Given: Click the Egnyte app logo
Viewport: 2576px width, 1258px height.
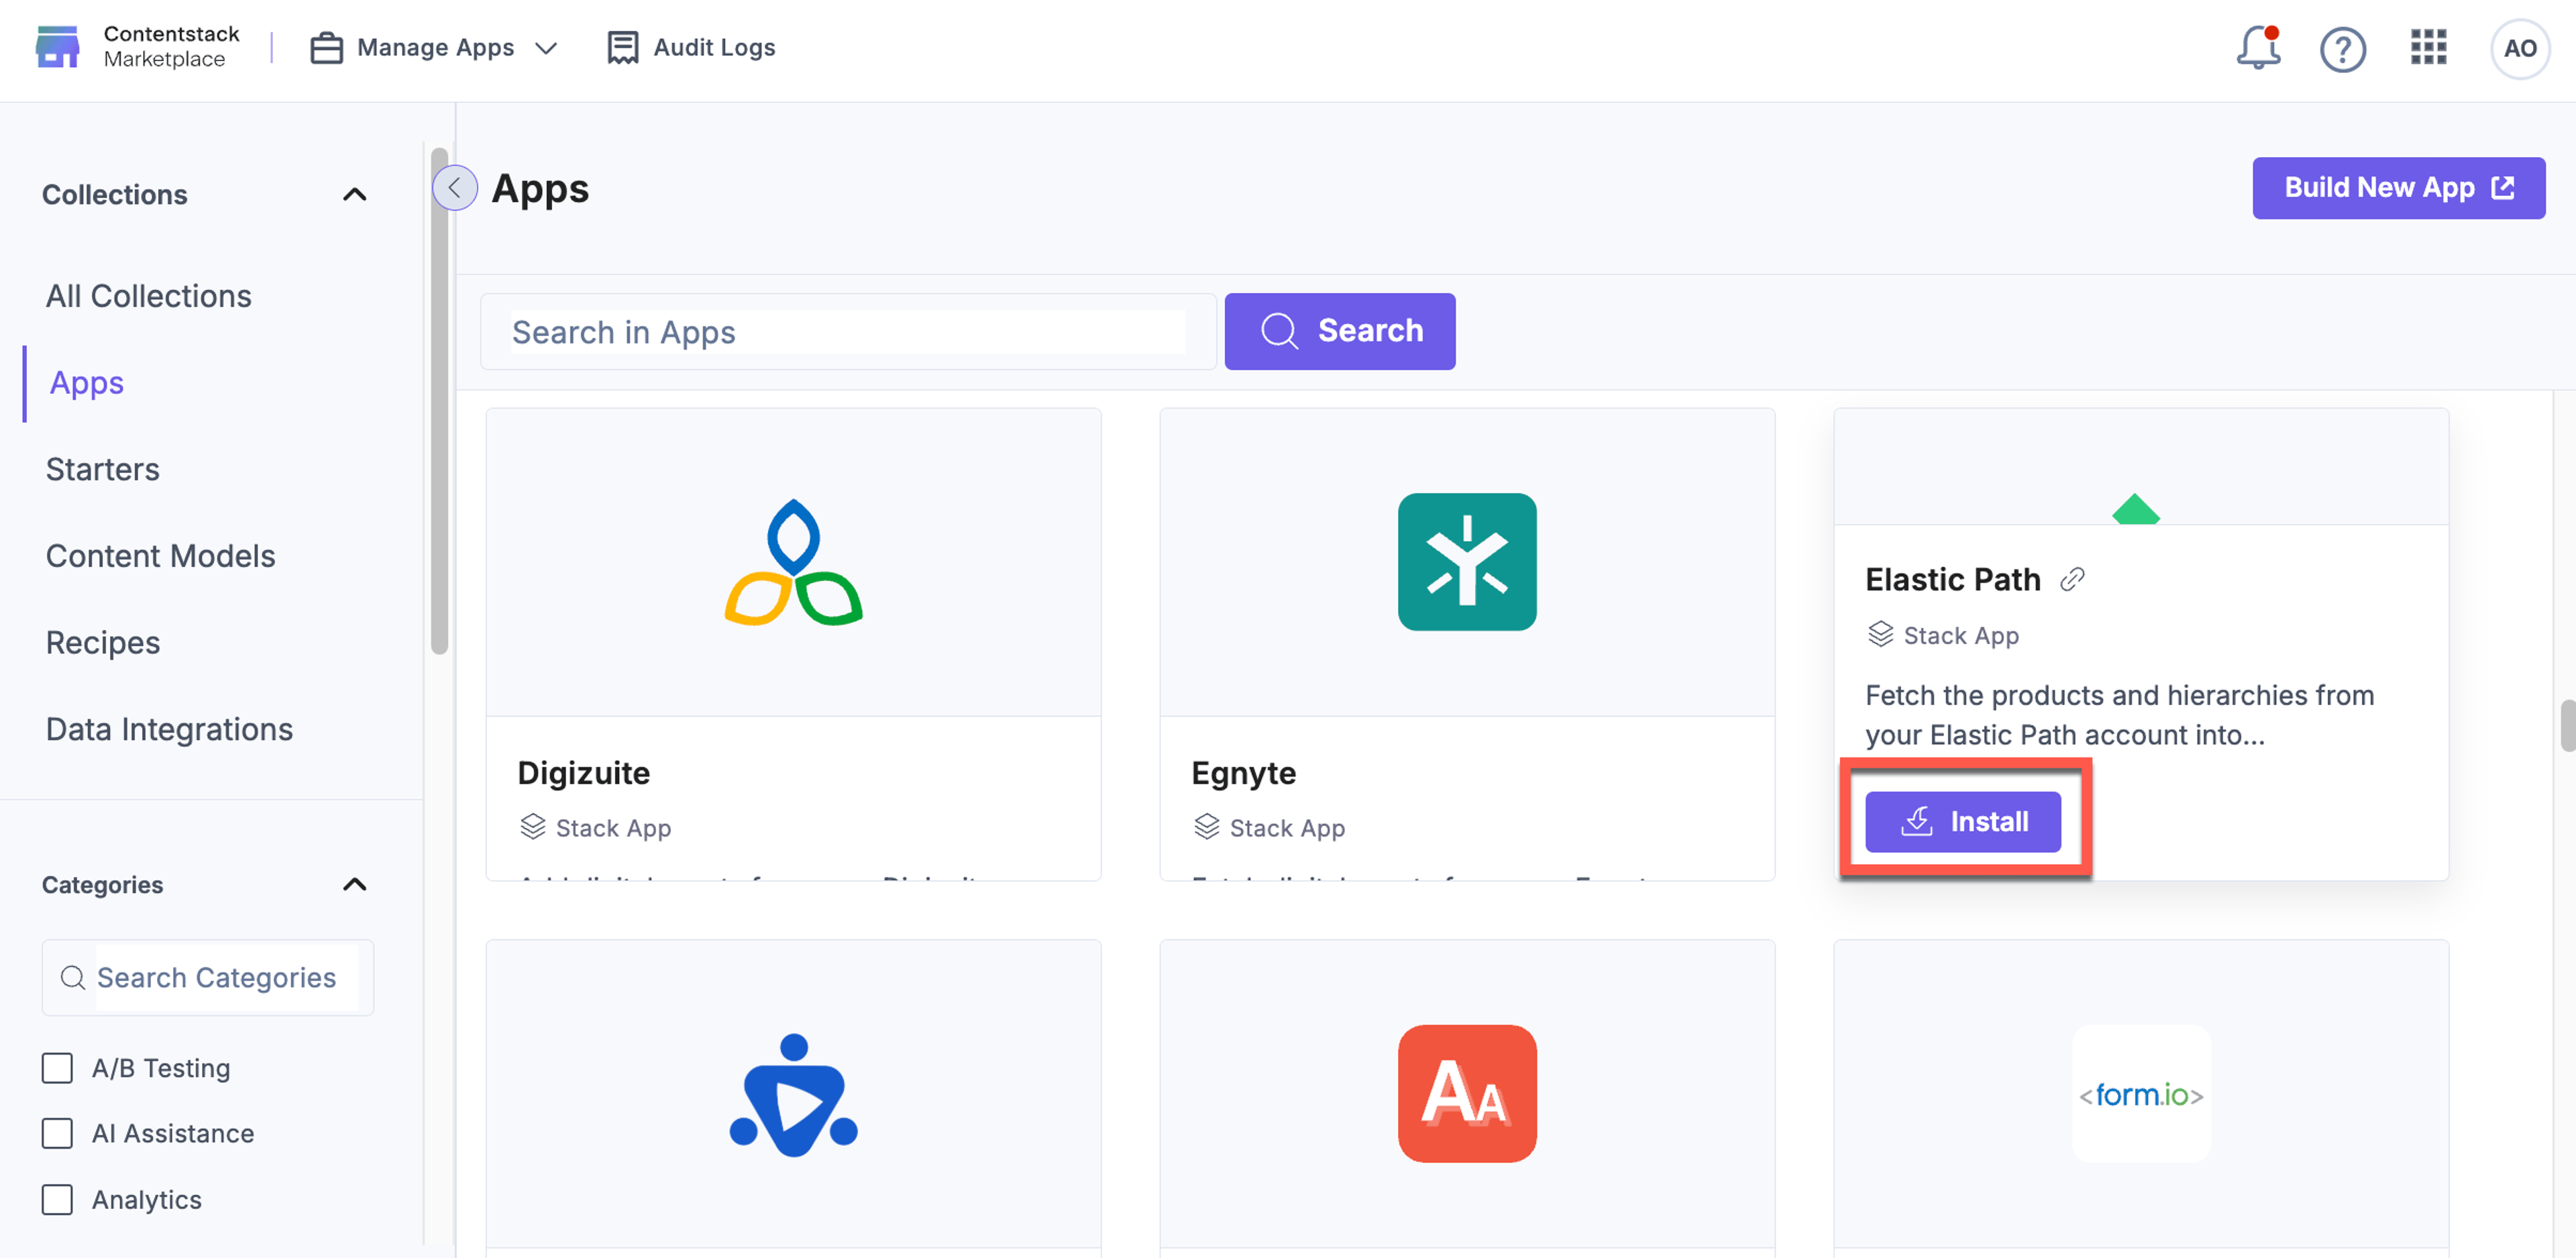Looking at the screenshot, I should (1467, 562).
